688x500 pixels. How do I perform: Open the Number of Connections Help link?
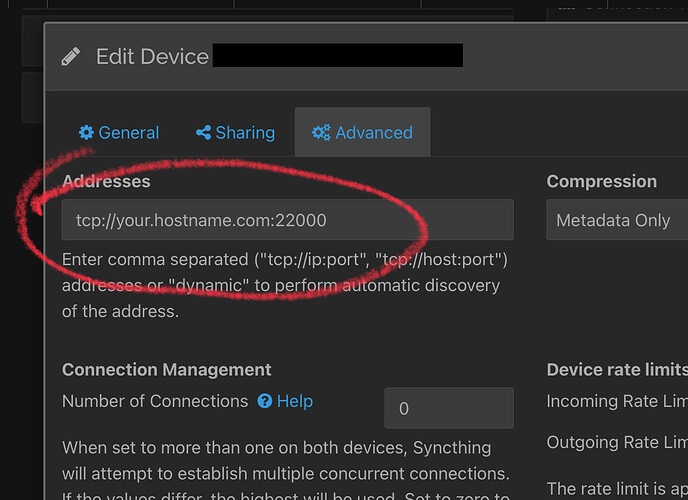point(285,401)
